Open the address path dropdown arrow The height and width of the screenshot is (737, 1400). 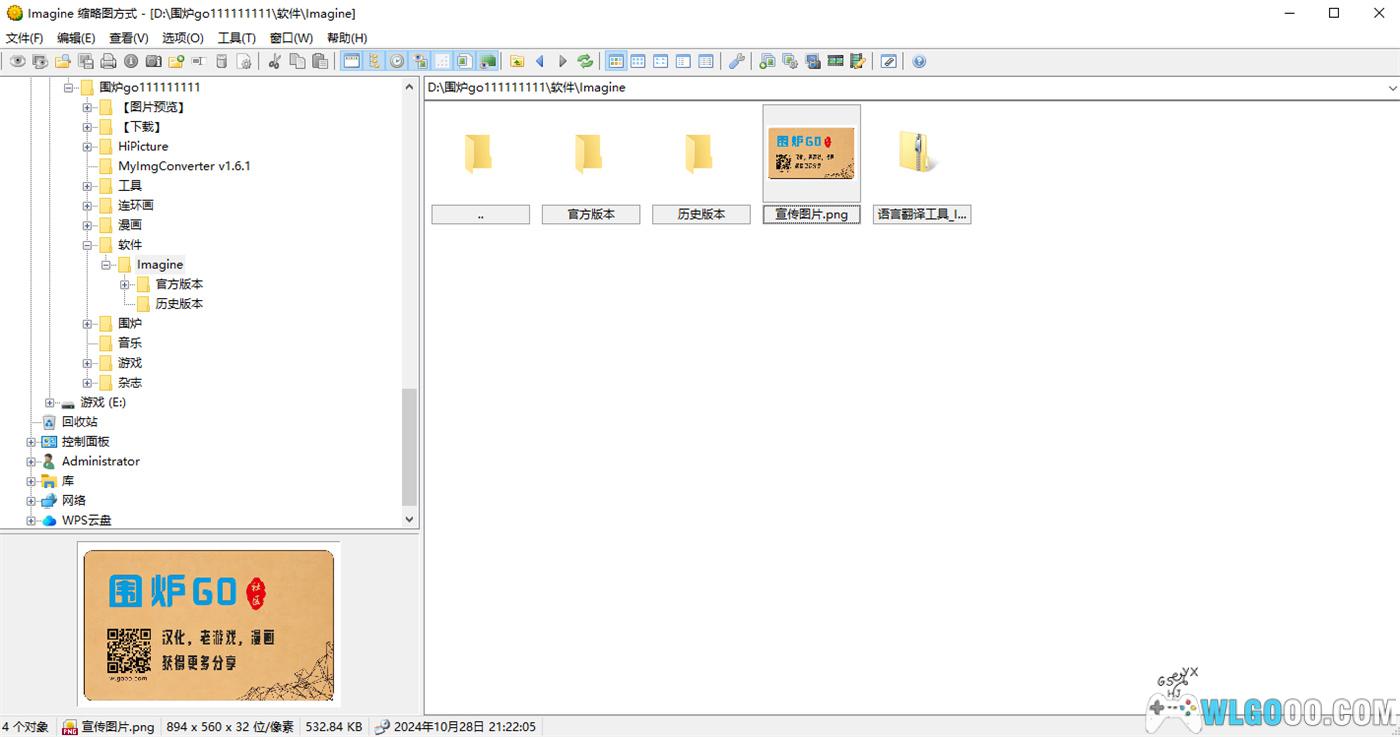click(1392, 88)
